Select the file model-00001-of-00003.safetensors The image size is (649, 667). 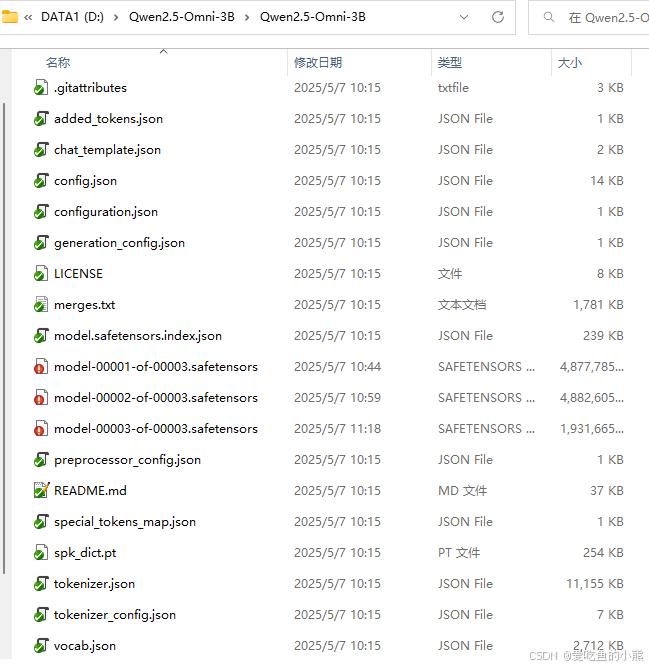(x=156, y=367)
